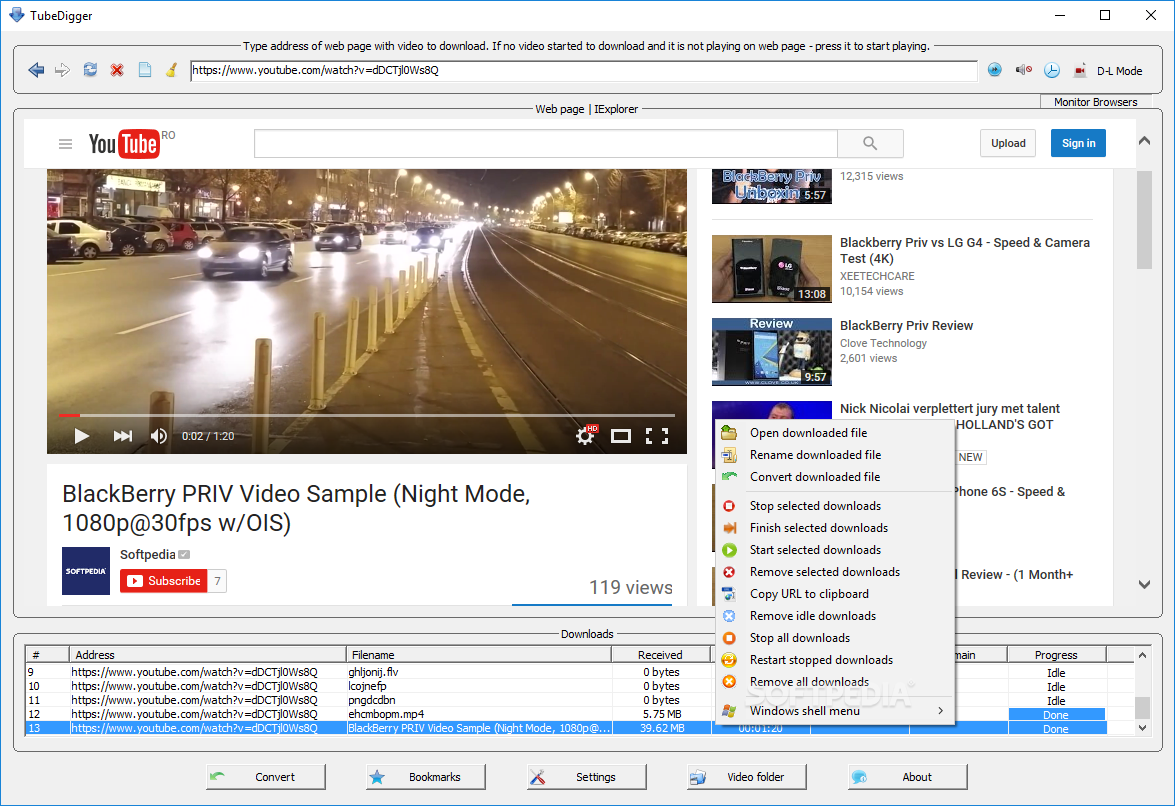
Task: Switch player to theater mode
Action: [x=621, y=436]
